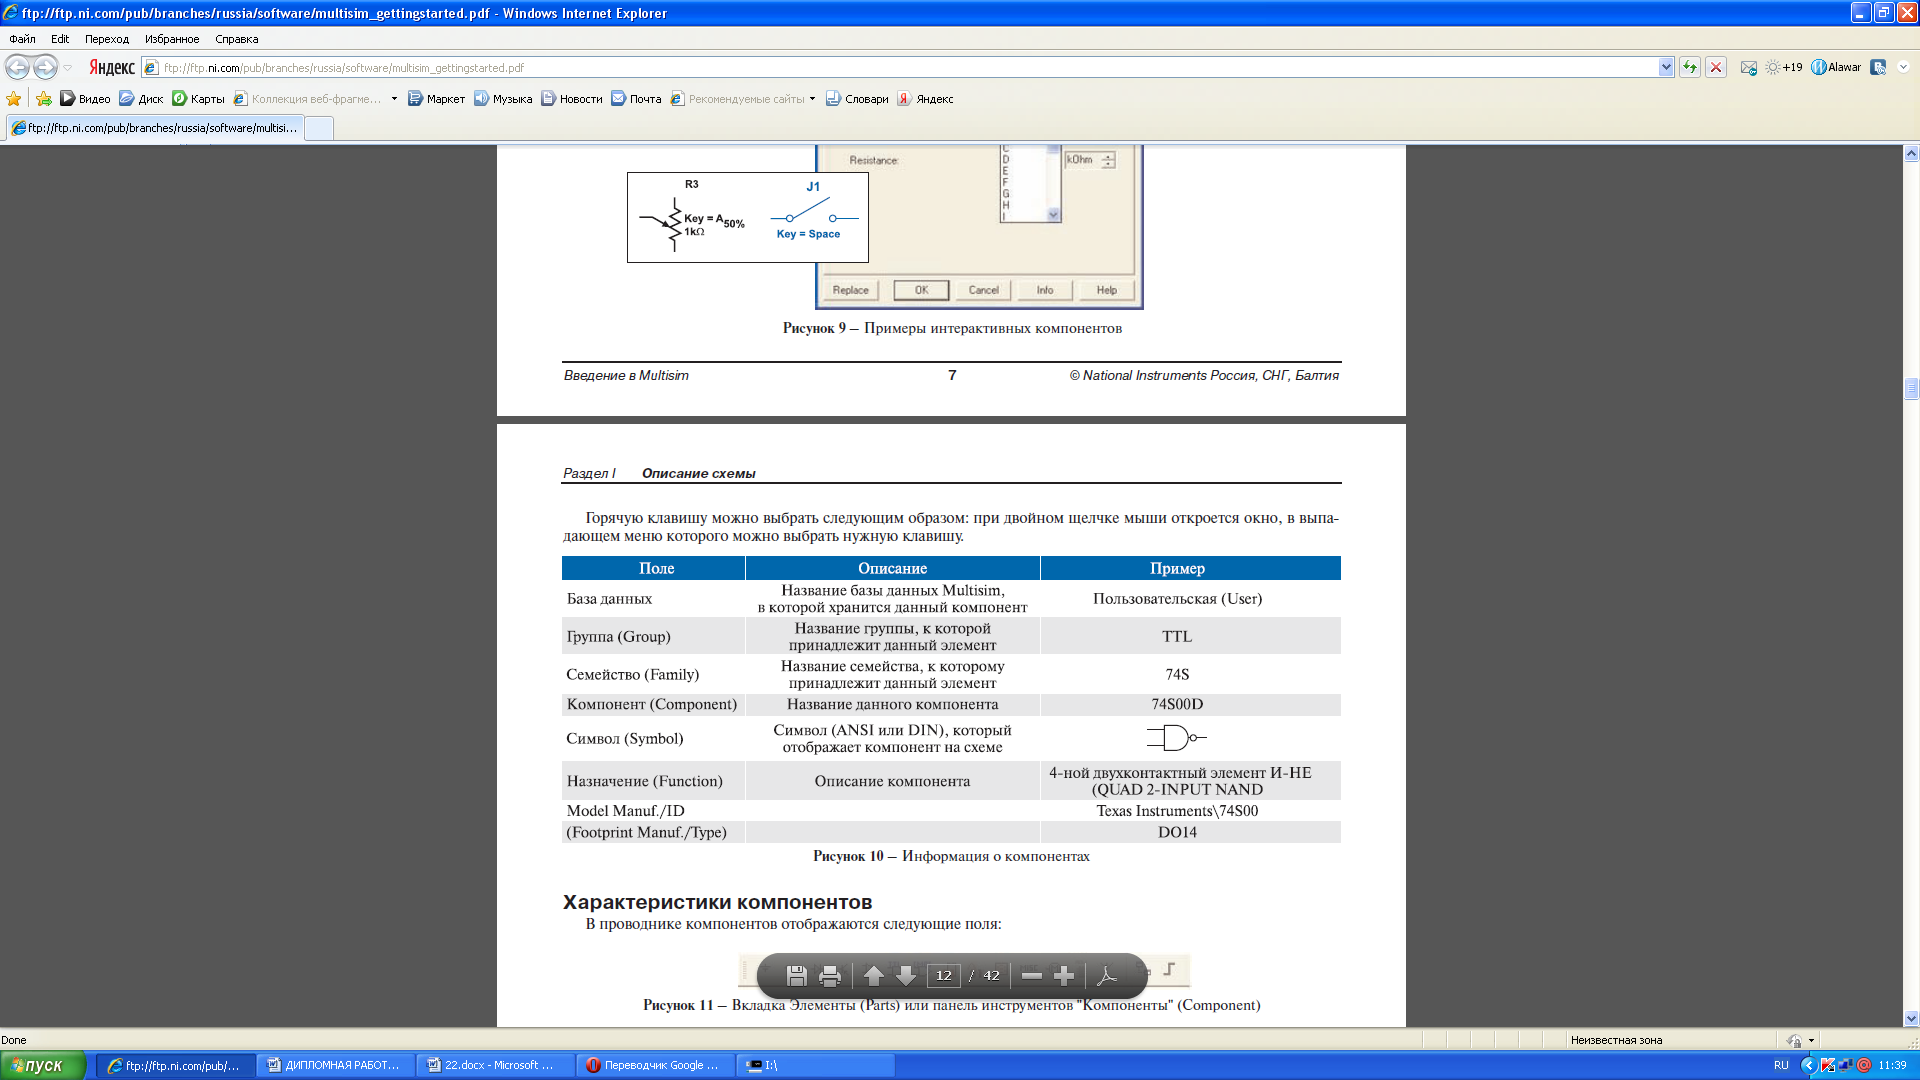Click scrollbar down arrow
1920x1080 pixels.
1911,1019
